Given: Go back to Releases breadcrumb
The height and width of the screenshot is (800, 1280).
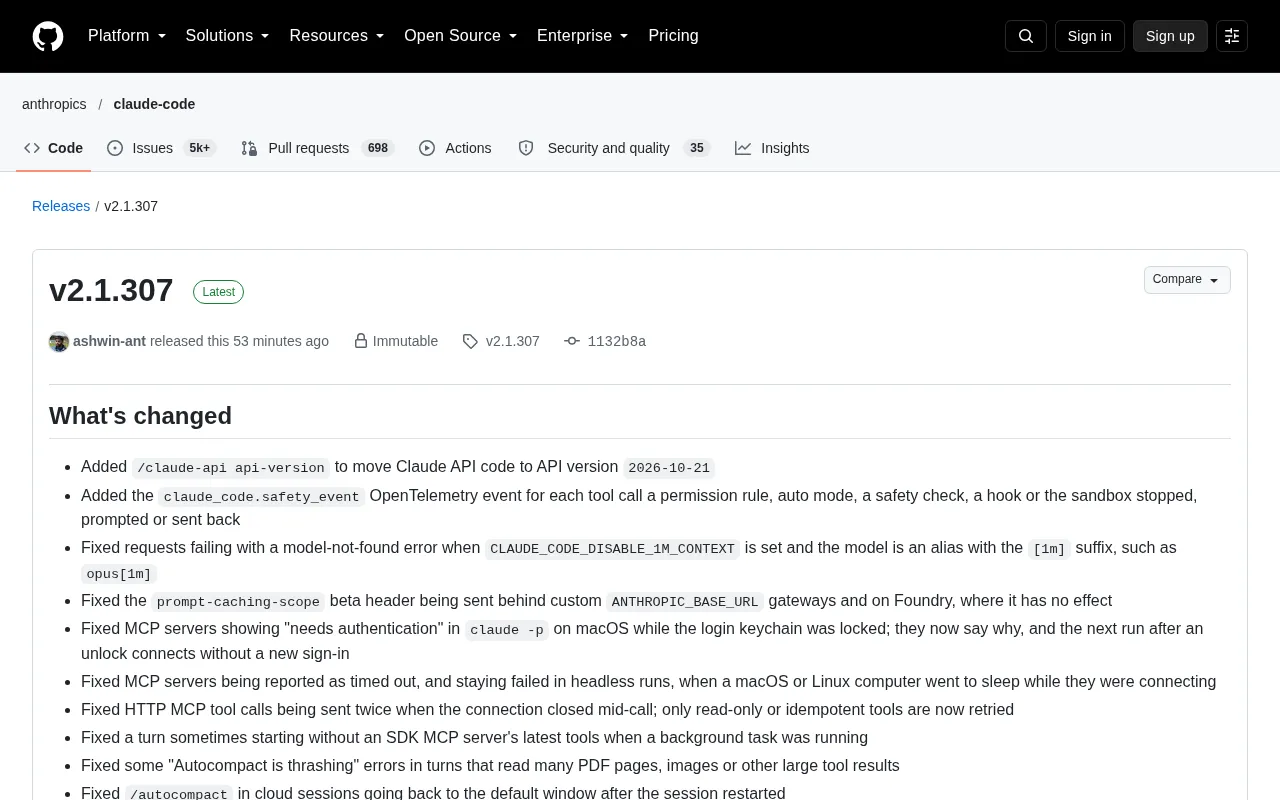Looking at the screenshot, I should coord(61,206).
